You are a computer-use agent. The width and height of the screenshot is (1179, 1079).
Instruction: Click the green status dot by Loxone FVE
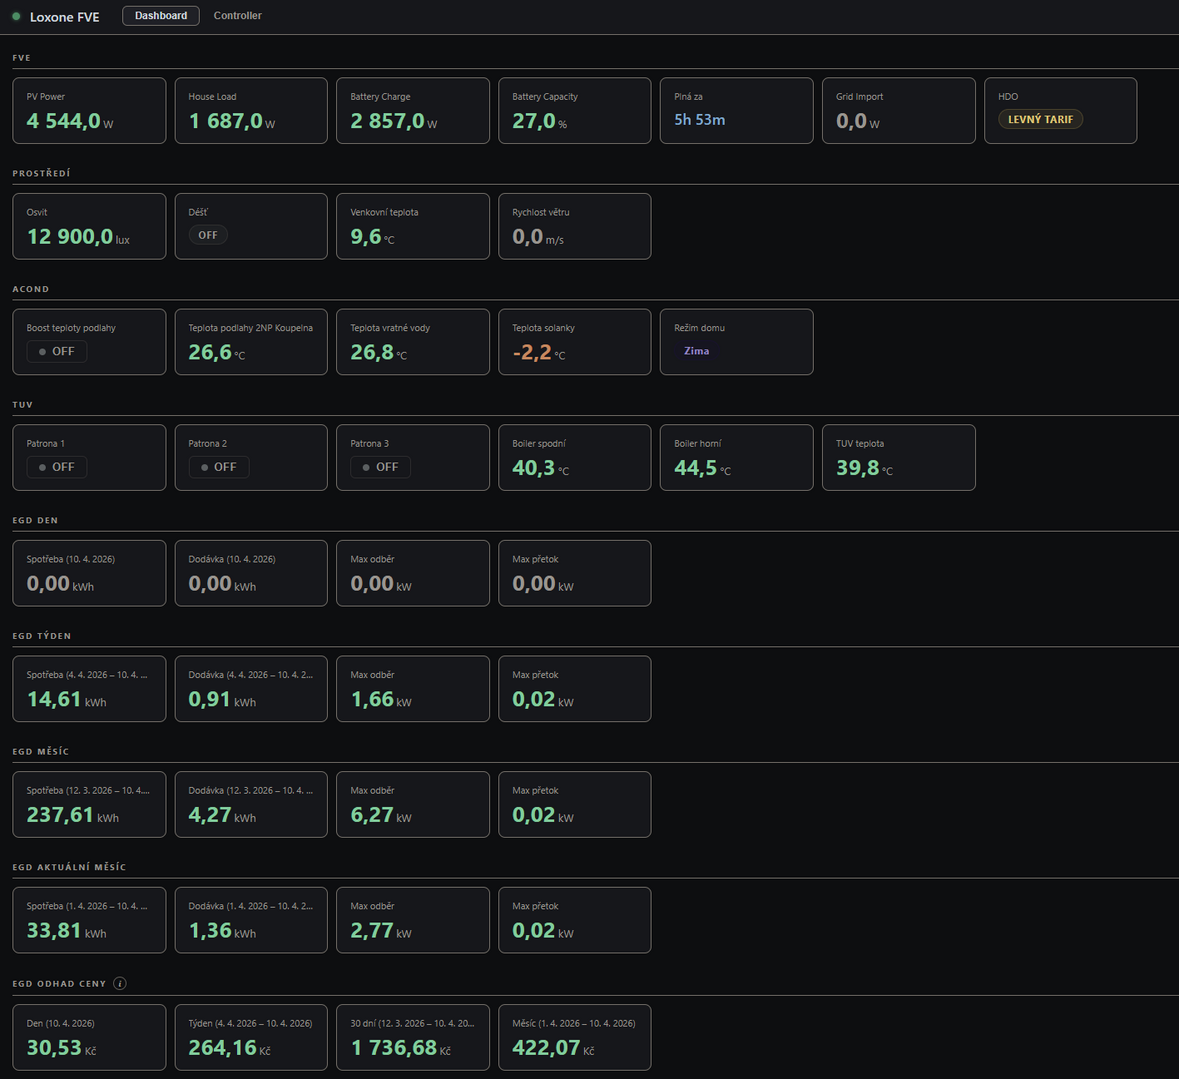coord(16,16)
